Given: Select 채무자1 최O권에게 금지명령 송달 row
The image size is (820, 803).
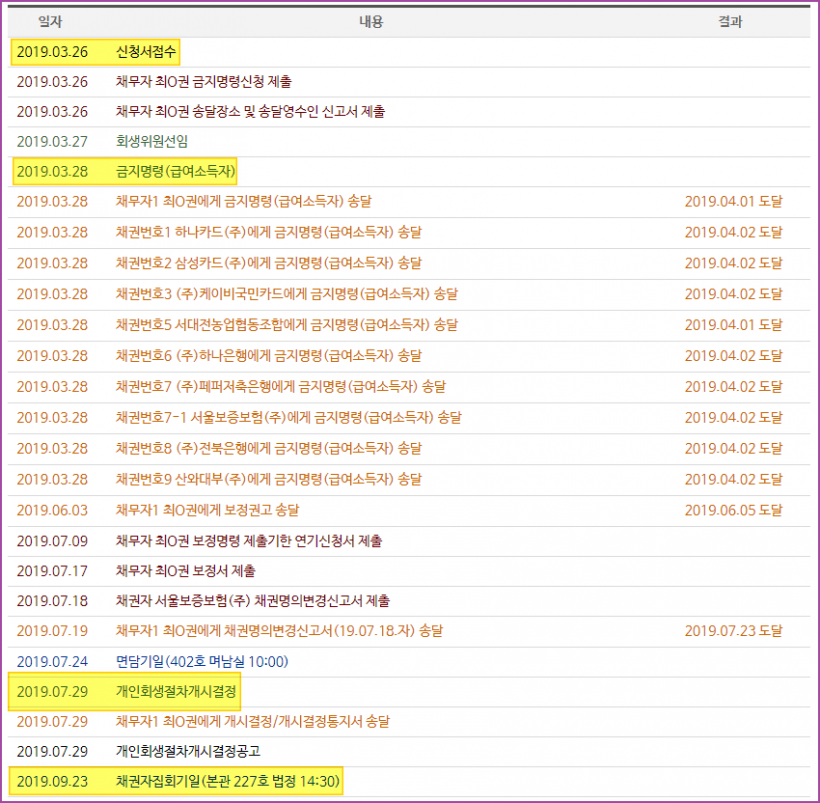Looking at the screenshot, I should [x=409, y=201].
